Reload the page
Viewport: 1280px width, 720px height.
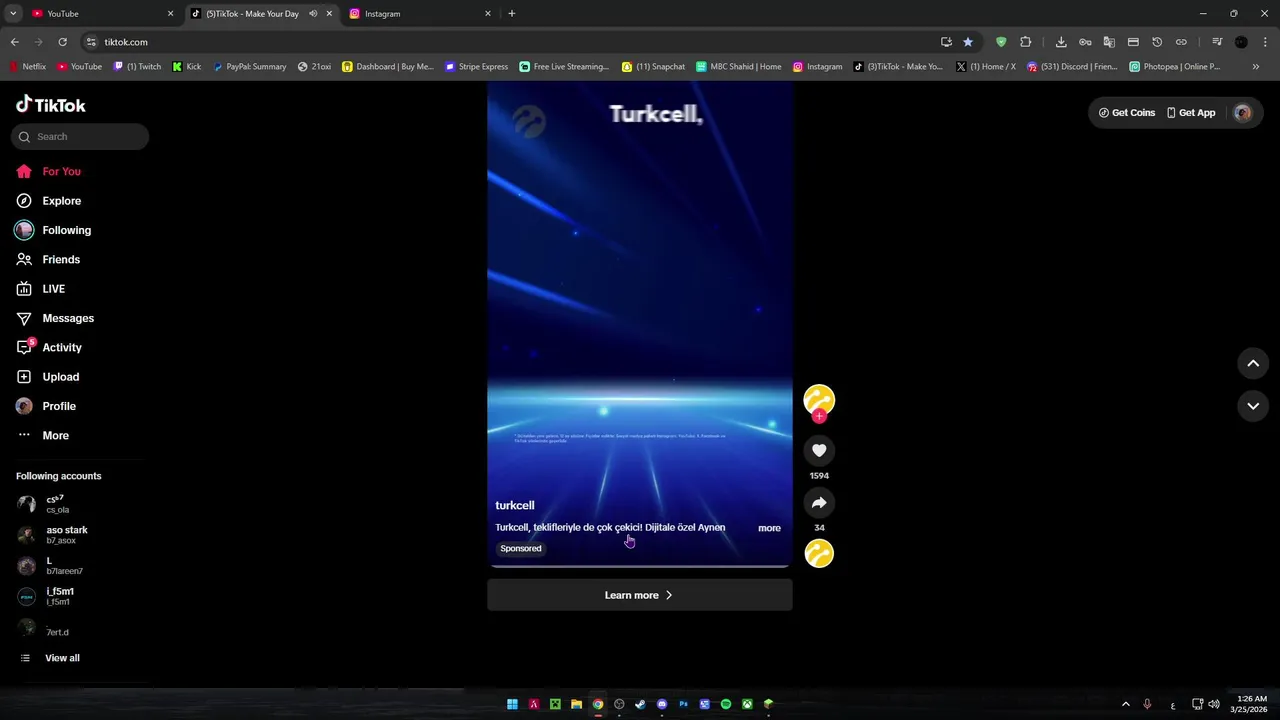tap(62, 42)
